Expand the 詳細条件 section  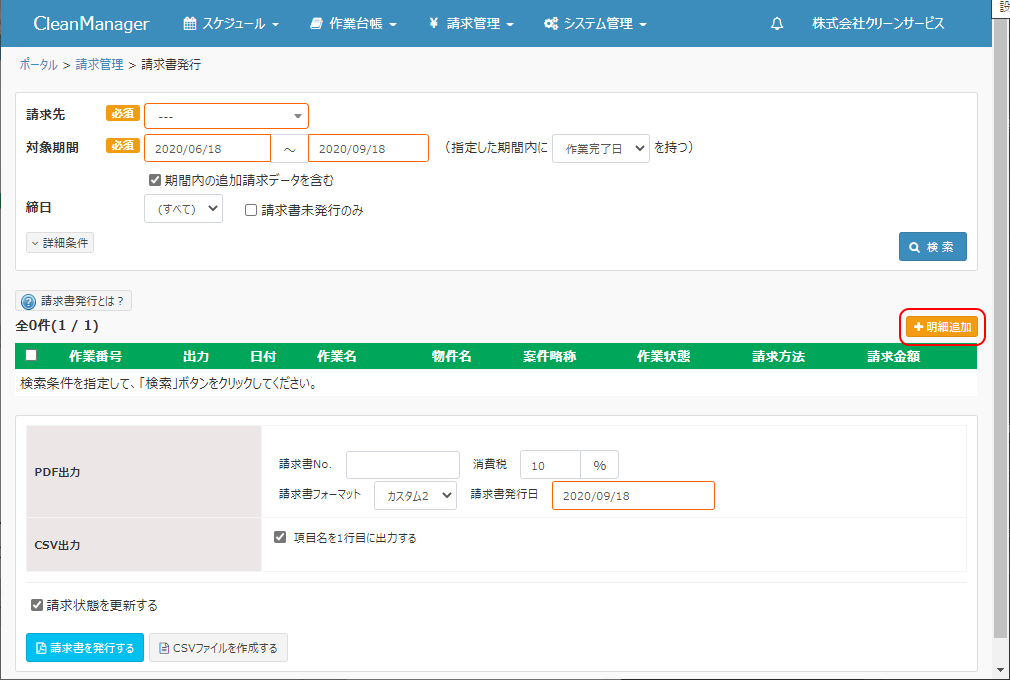60,242
